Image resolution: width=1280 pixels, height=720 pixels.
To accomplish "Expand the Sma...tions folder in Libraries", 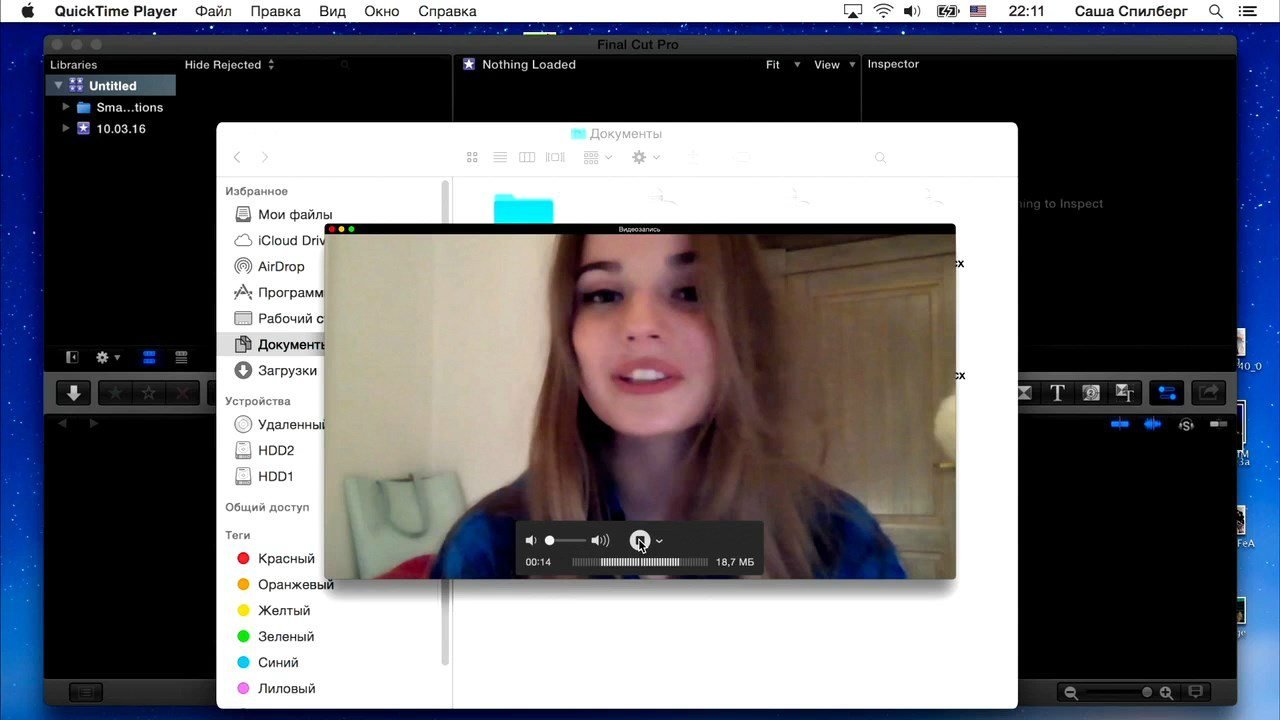I will click(x=66, y=107).
